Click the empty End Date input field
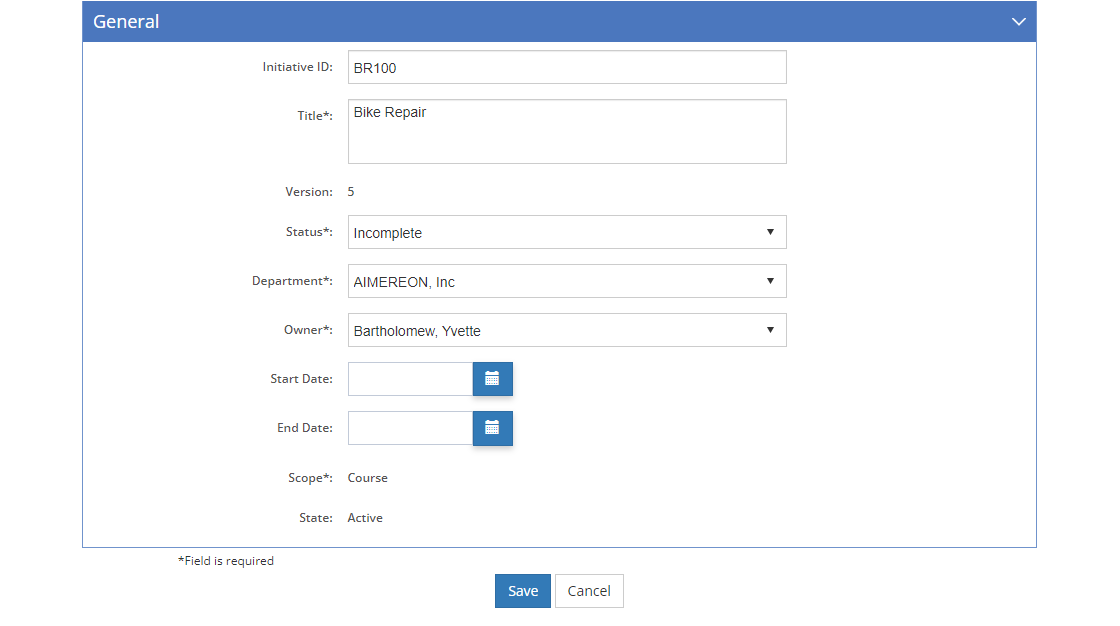This screenshot has width=1120, height=626. [x=410, y=428]
